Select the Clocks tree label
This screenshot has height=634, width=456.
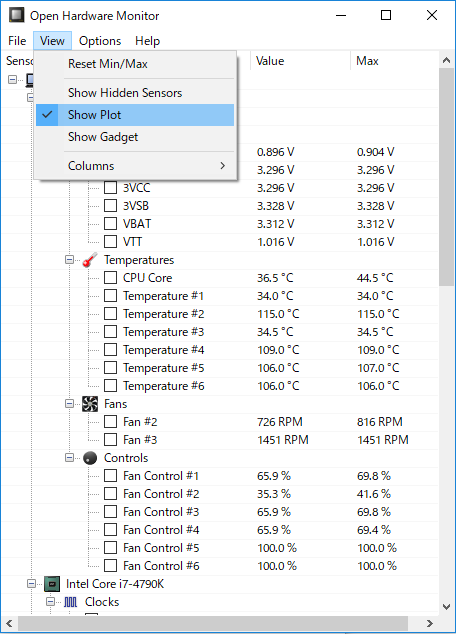pyautogui.click(x=102, y=602)
